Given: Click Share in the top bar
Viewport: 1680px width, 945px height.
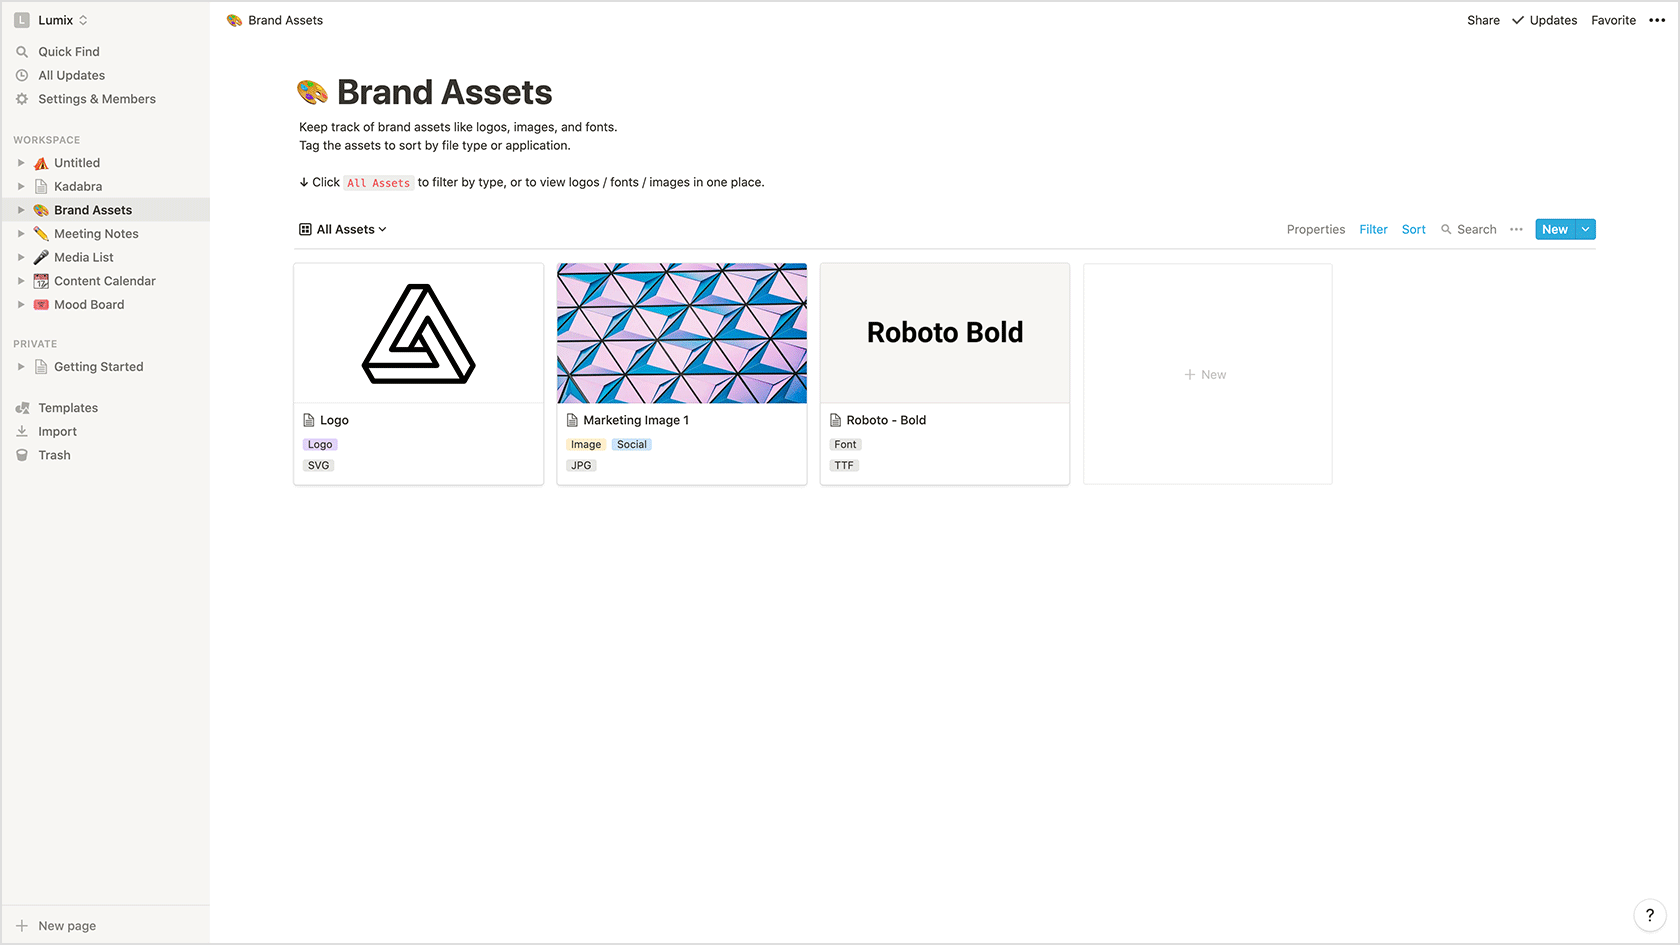Looking at the screenshot, I should point(1483,20).
